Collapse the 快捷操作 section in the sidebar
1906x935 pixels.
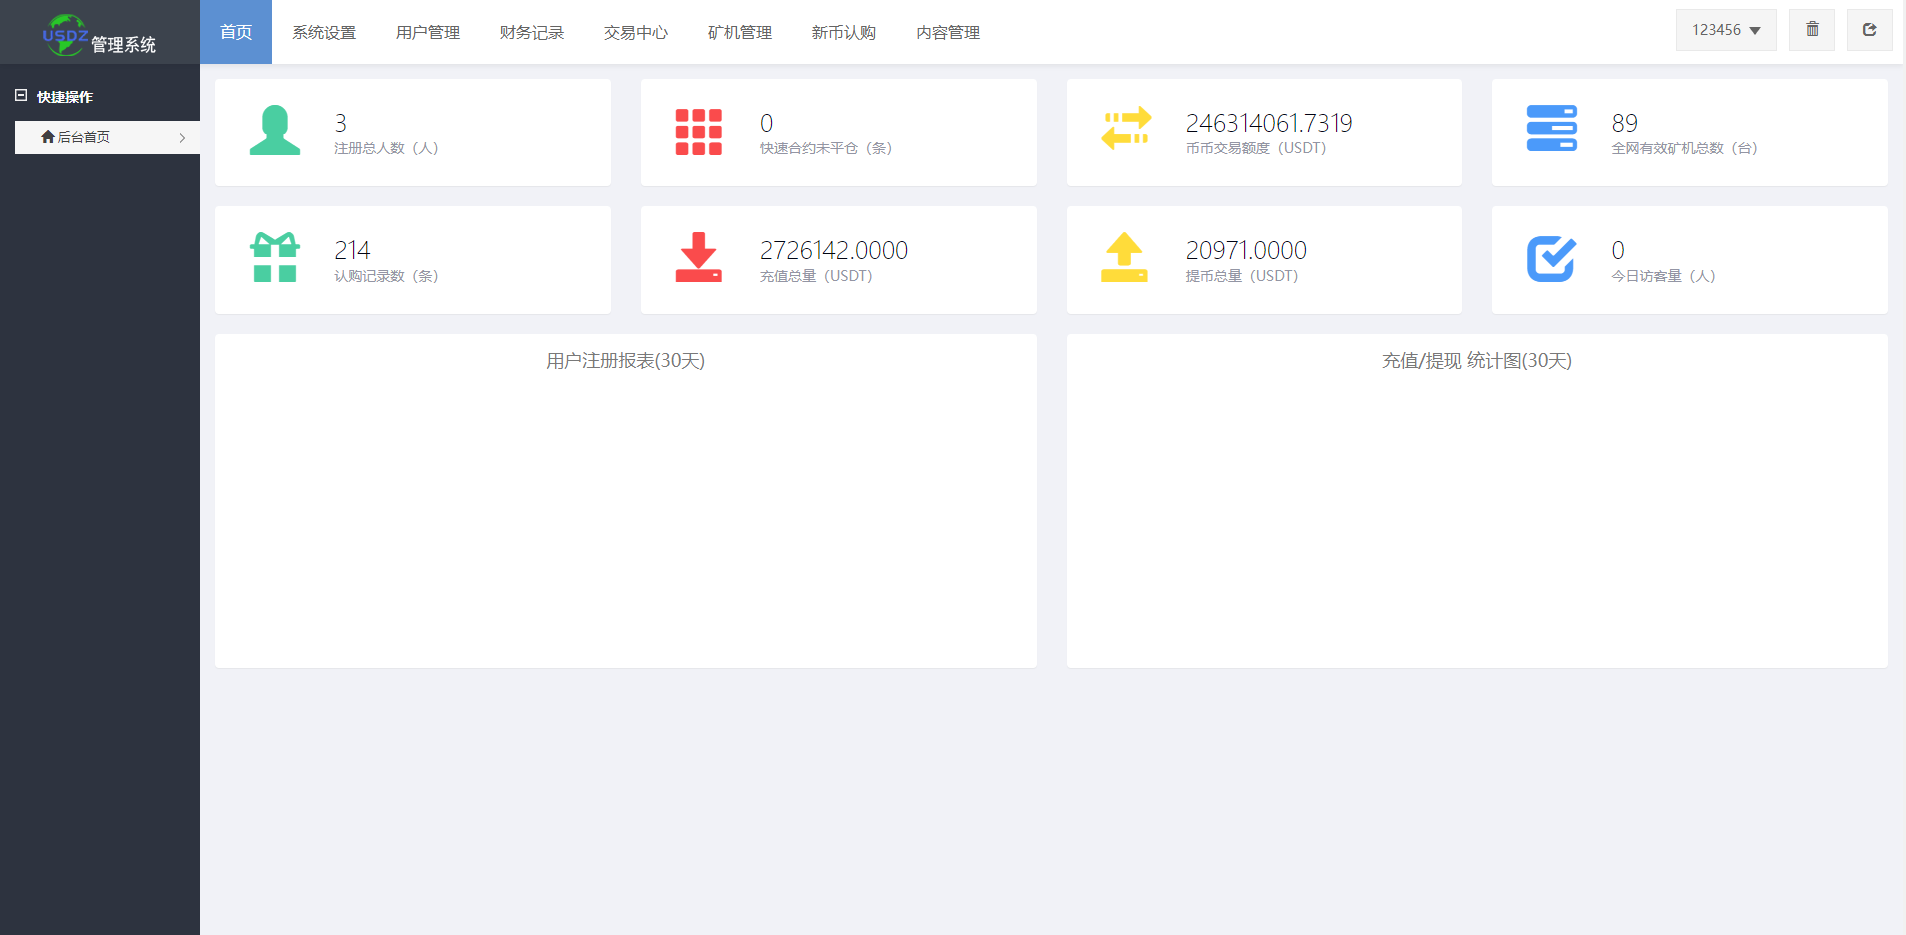click(21, 95)
